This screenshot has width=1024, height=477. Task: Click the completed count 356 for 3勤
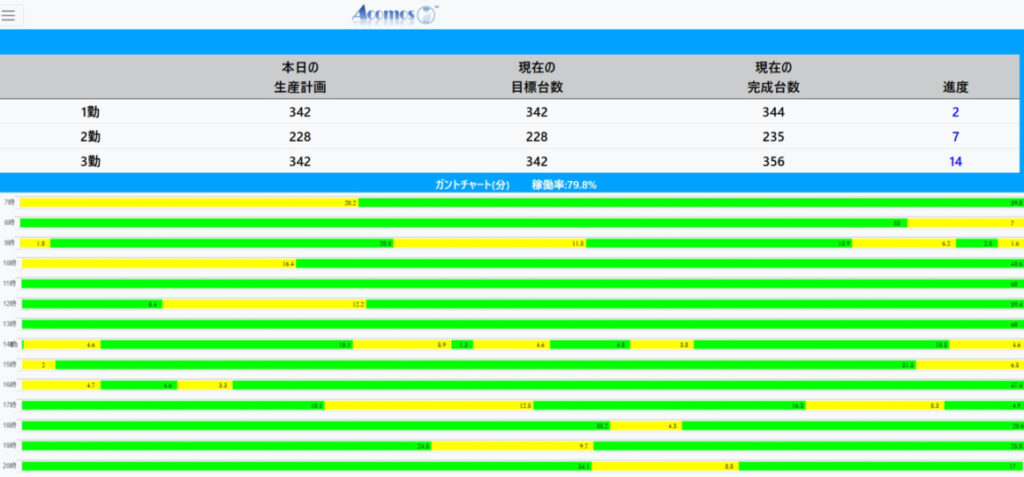click(773, 162)
